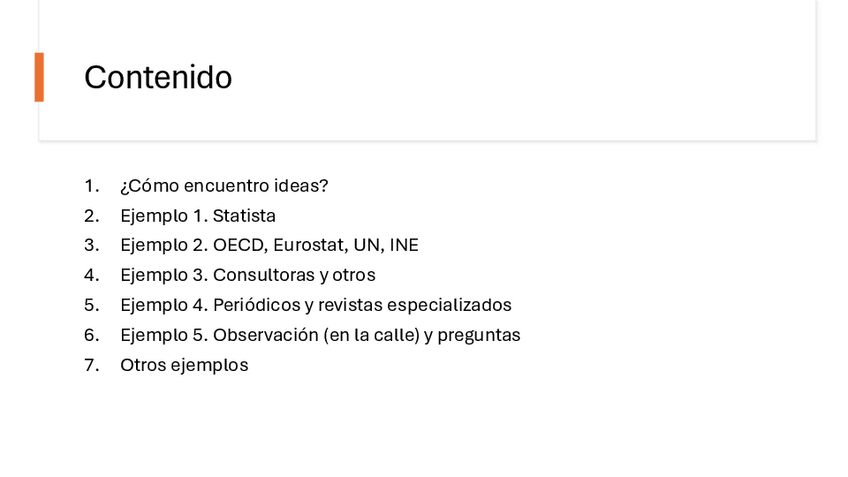
Task: Click the word "Statista" in item two
Action: click(x=244, y=216)
